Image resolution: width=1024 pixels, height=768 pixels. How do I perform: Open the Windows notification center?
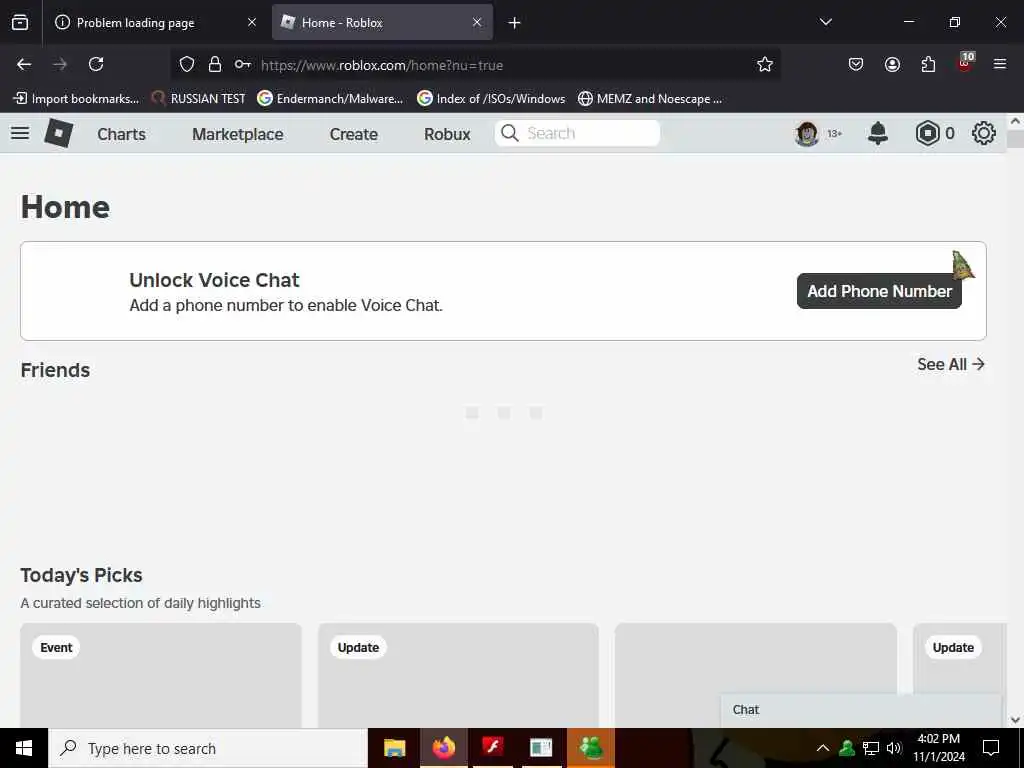[x=991, y=748]
